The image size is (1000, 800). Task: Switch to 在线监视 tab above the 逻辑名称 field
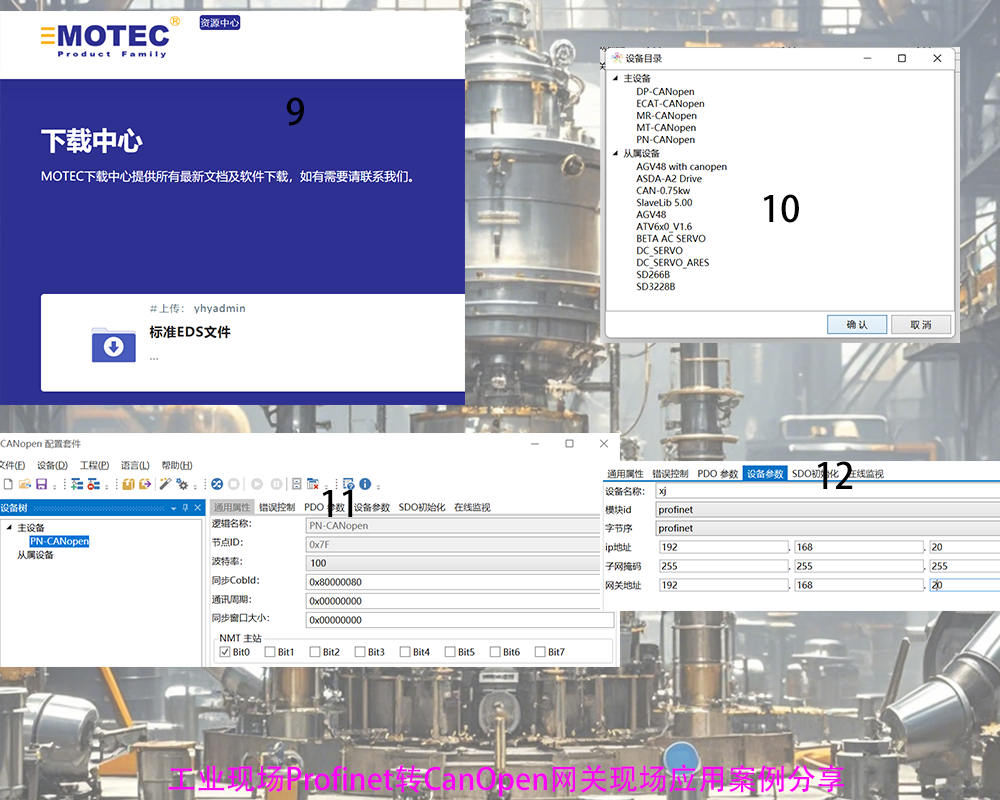click(472, 508)
